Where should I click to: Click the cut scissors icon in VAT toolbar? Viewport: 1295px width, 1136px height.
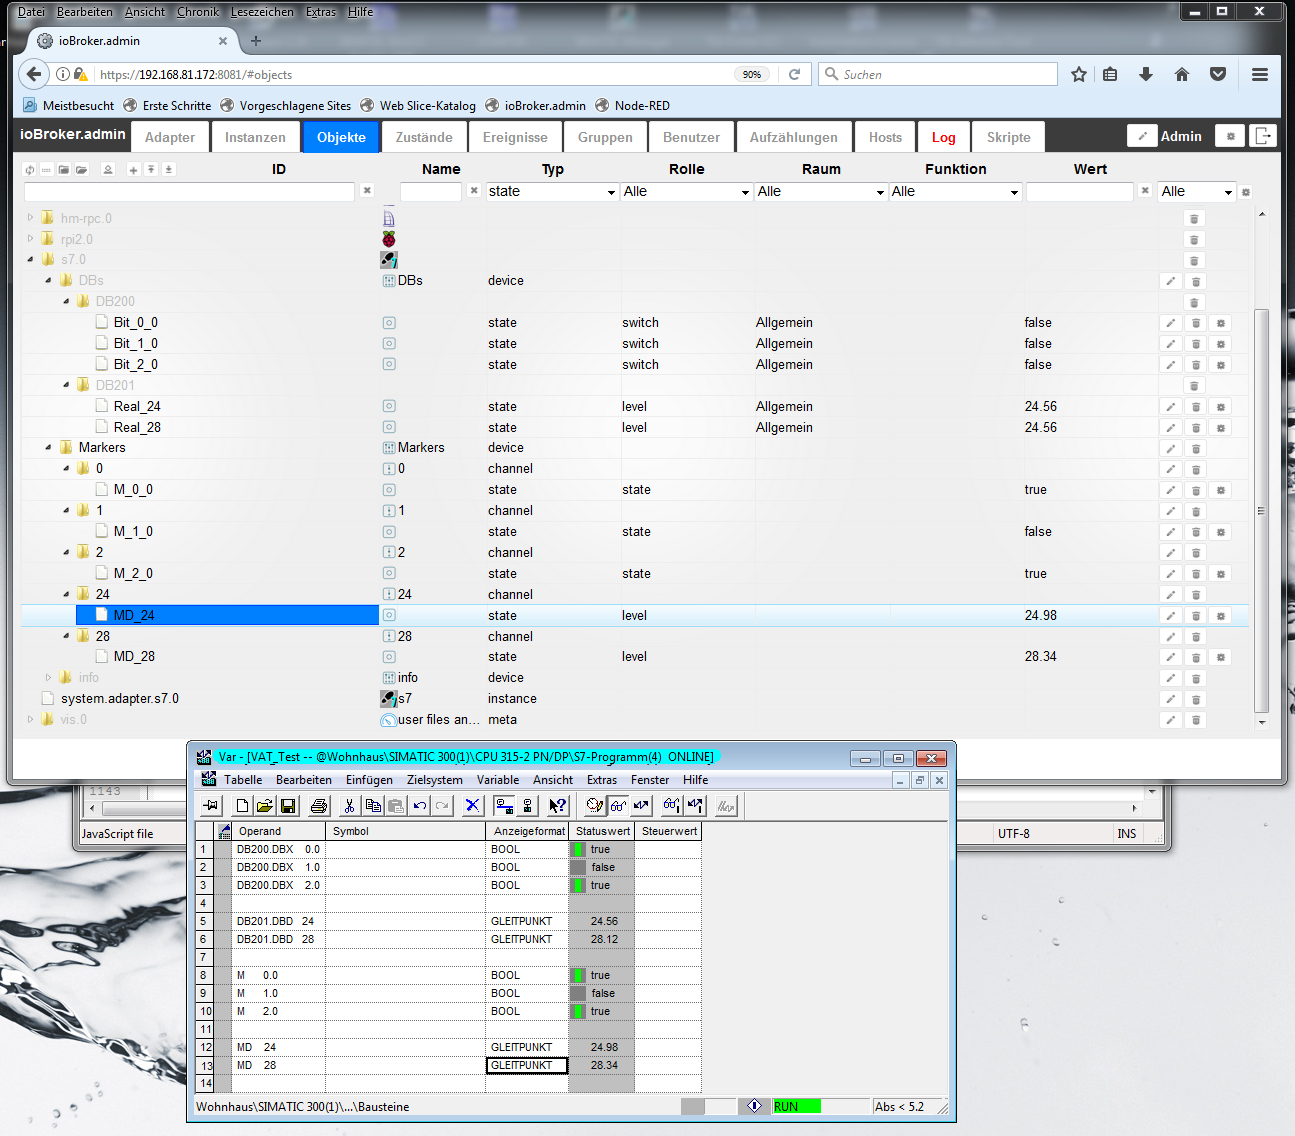(349, 806)
